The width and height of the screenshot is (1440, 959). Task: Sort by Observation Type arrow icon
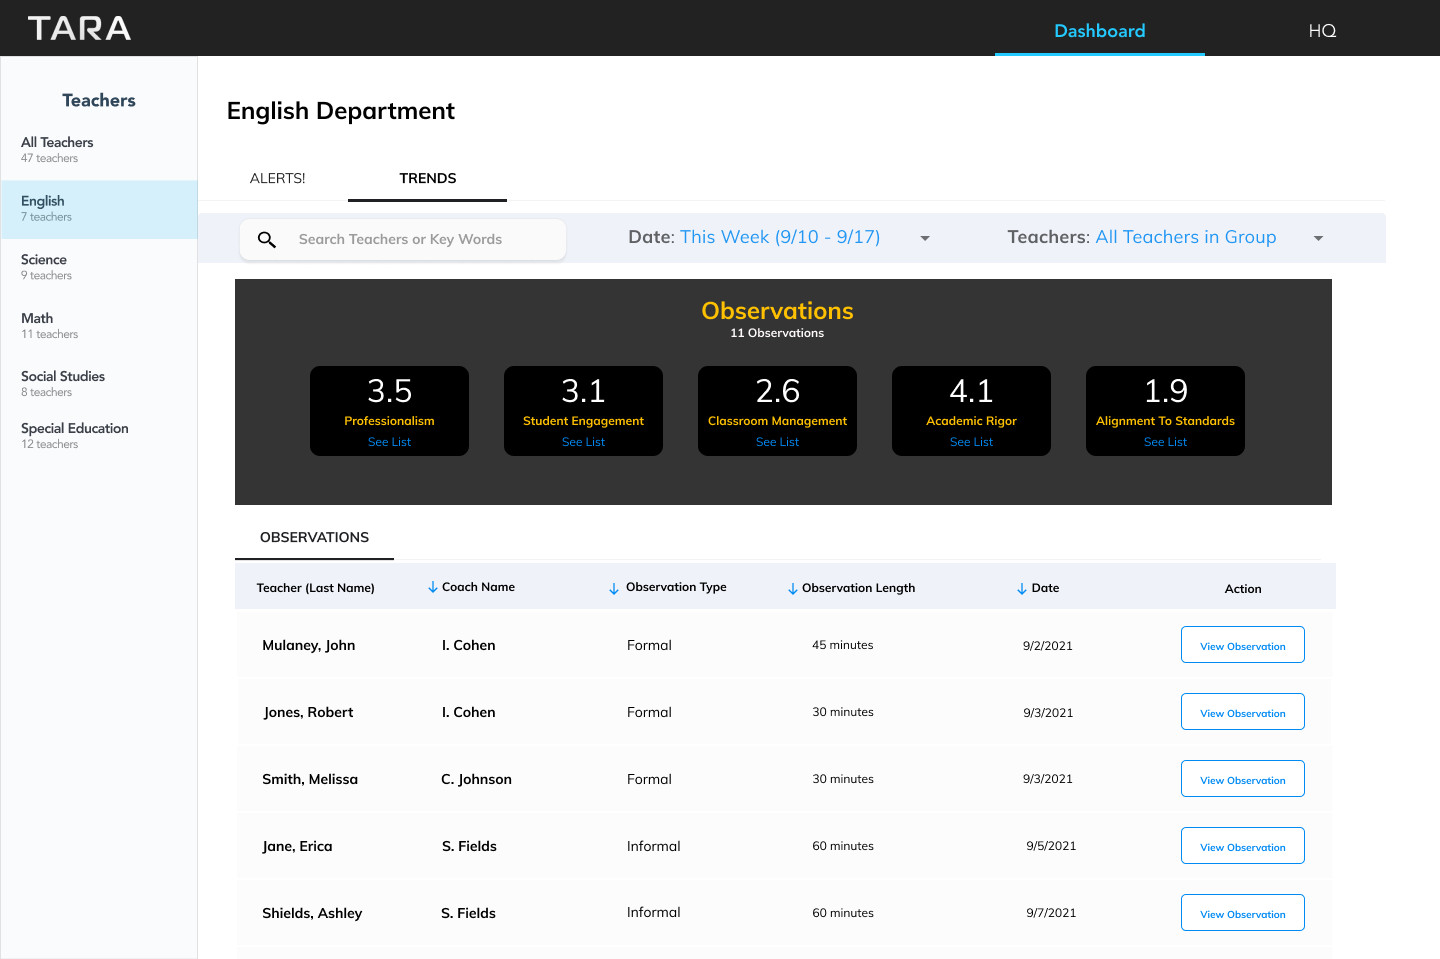pos(614,588)
